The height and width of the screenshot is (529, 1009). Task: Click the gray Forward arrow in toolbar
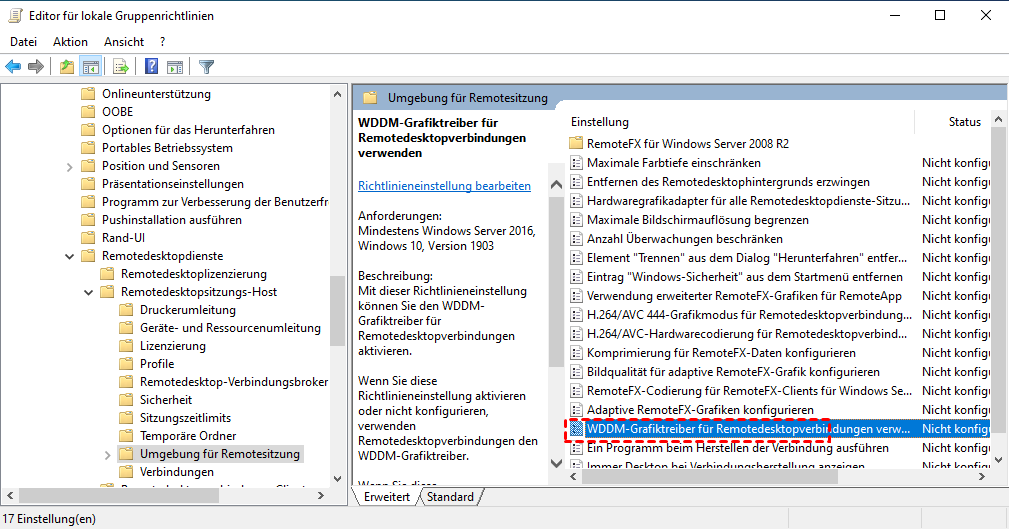click(x=36, y=67)
